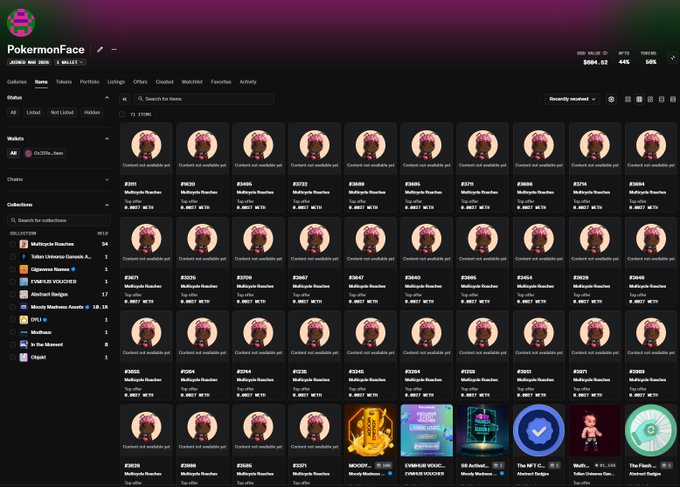This screenshot has width=680, height=487.
Task: Switch to the Activity tab
Action: [248, 82]
